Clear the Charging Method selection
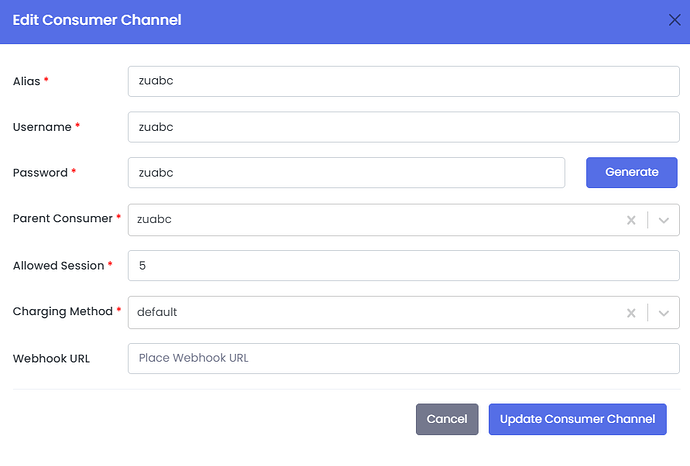This screenshot has height=466, width=690. pyautogui.click(x=631, y=312)
